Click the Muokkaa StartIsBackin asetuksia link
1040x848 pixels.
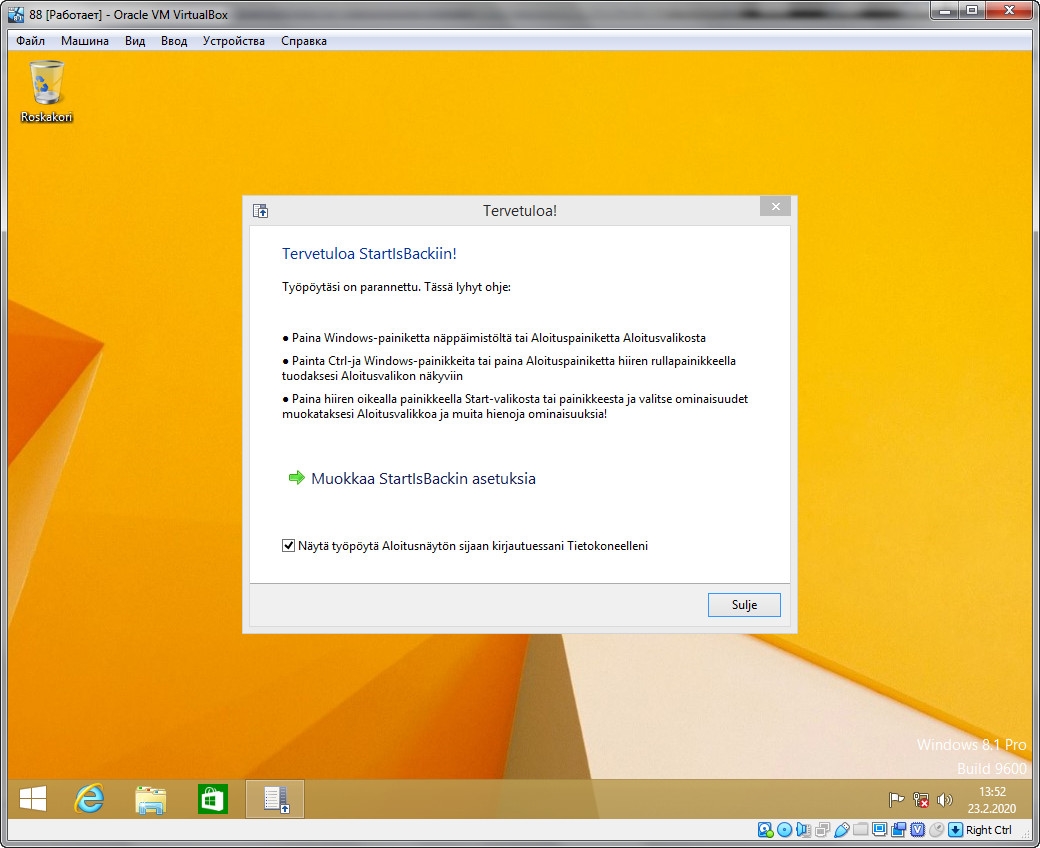tap(423, 479)
